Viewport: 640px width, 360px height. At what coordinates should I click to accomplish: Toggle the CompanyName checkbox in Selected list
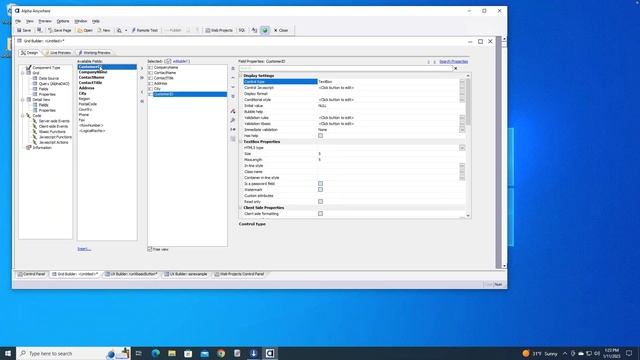click(x=151, y=67)
